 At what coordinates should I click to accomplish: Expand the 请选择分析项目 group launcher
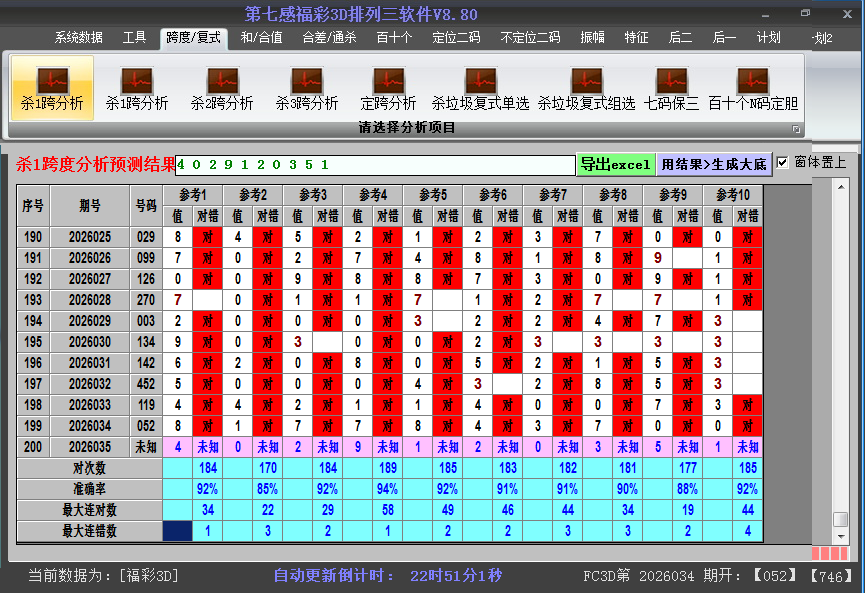[797, 128]
